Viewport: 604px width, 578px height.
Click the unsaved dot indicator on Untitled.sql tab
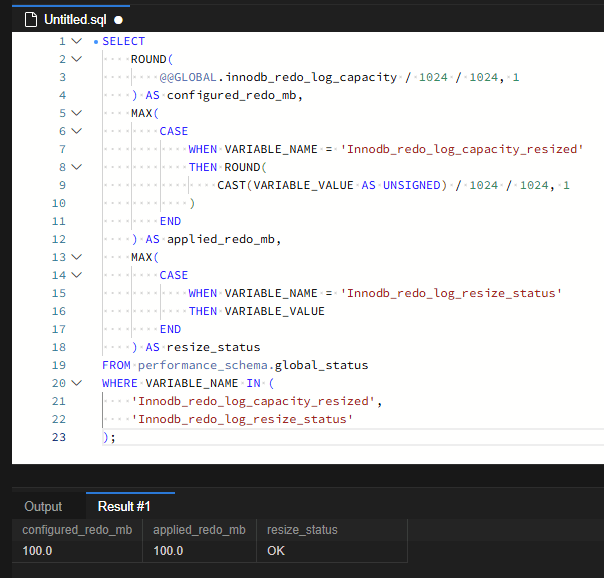pyautogui.click(x=118, y=20)
